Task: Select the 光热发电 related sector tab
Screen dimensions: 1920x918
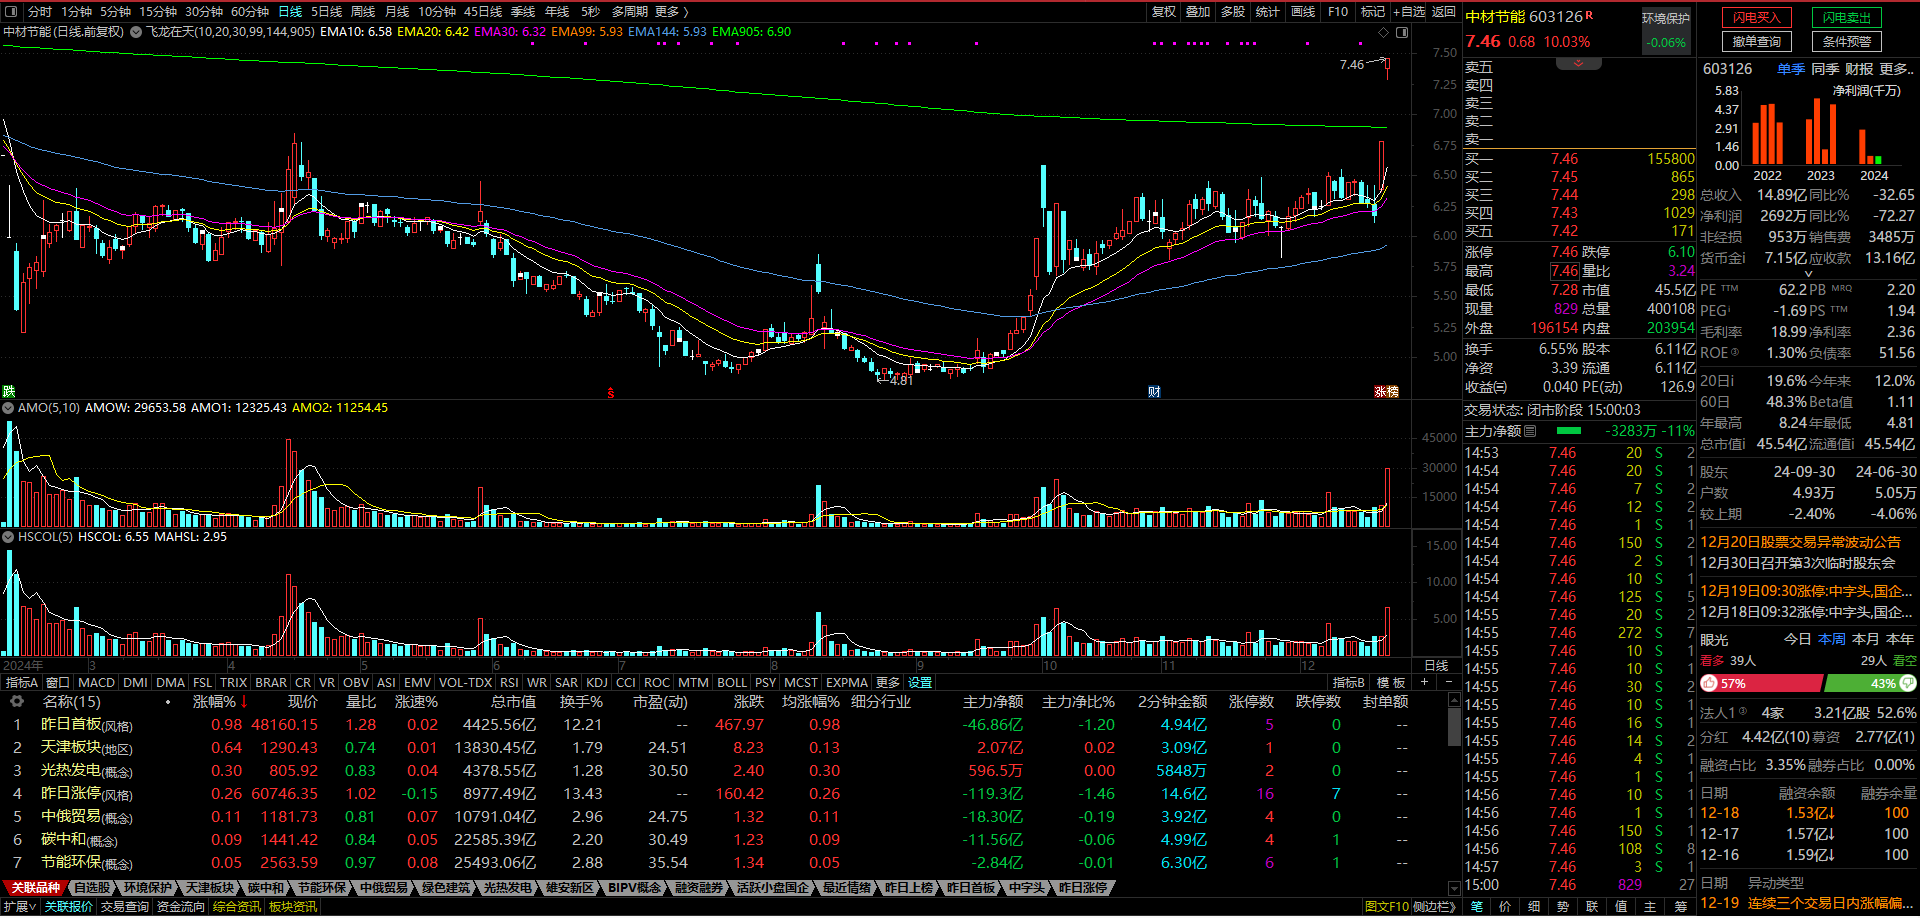Action: [507, 888]
